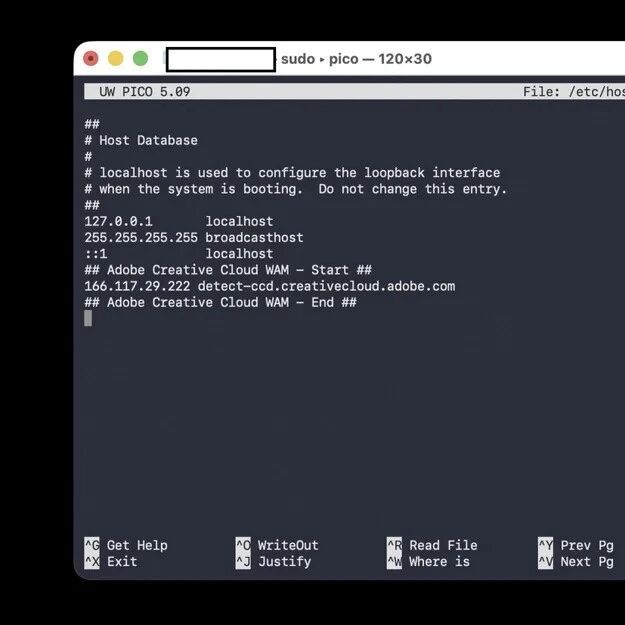This screenshot has height=625, width=625.
Task: Click 'Adobe Creative Cloud WAM – Start' line
Action: (228, 270)
